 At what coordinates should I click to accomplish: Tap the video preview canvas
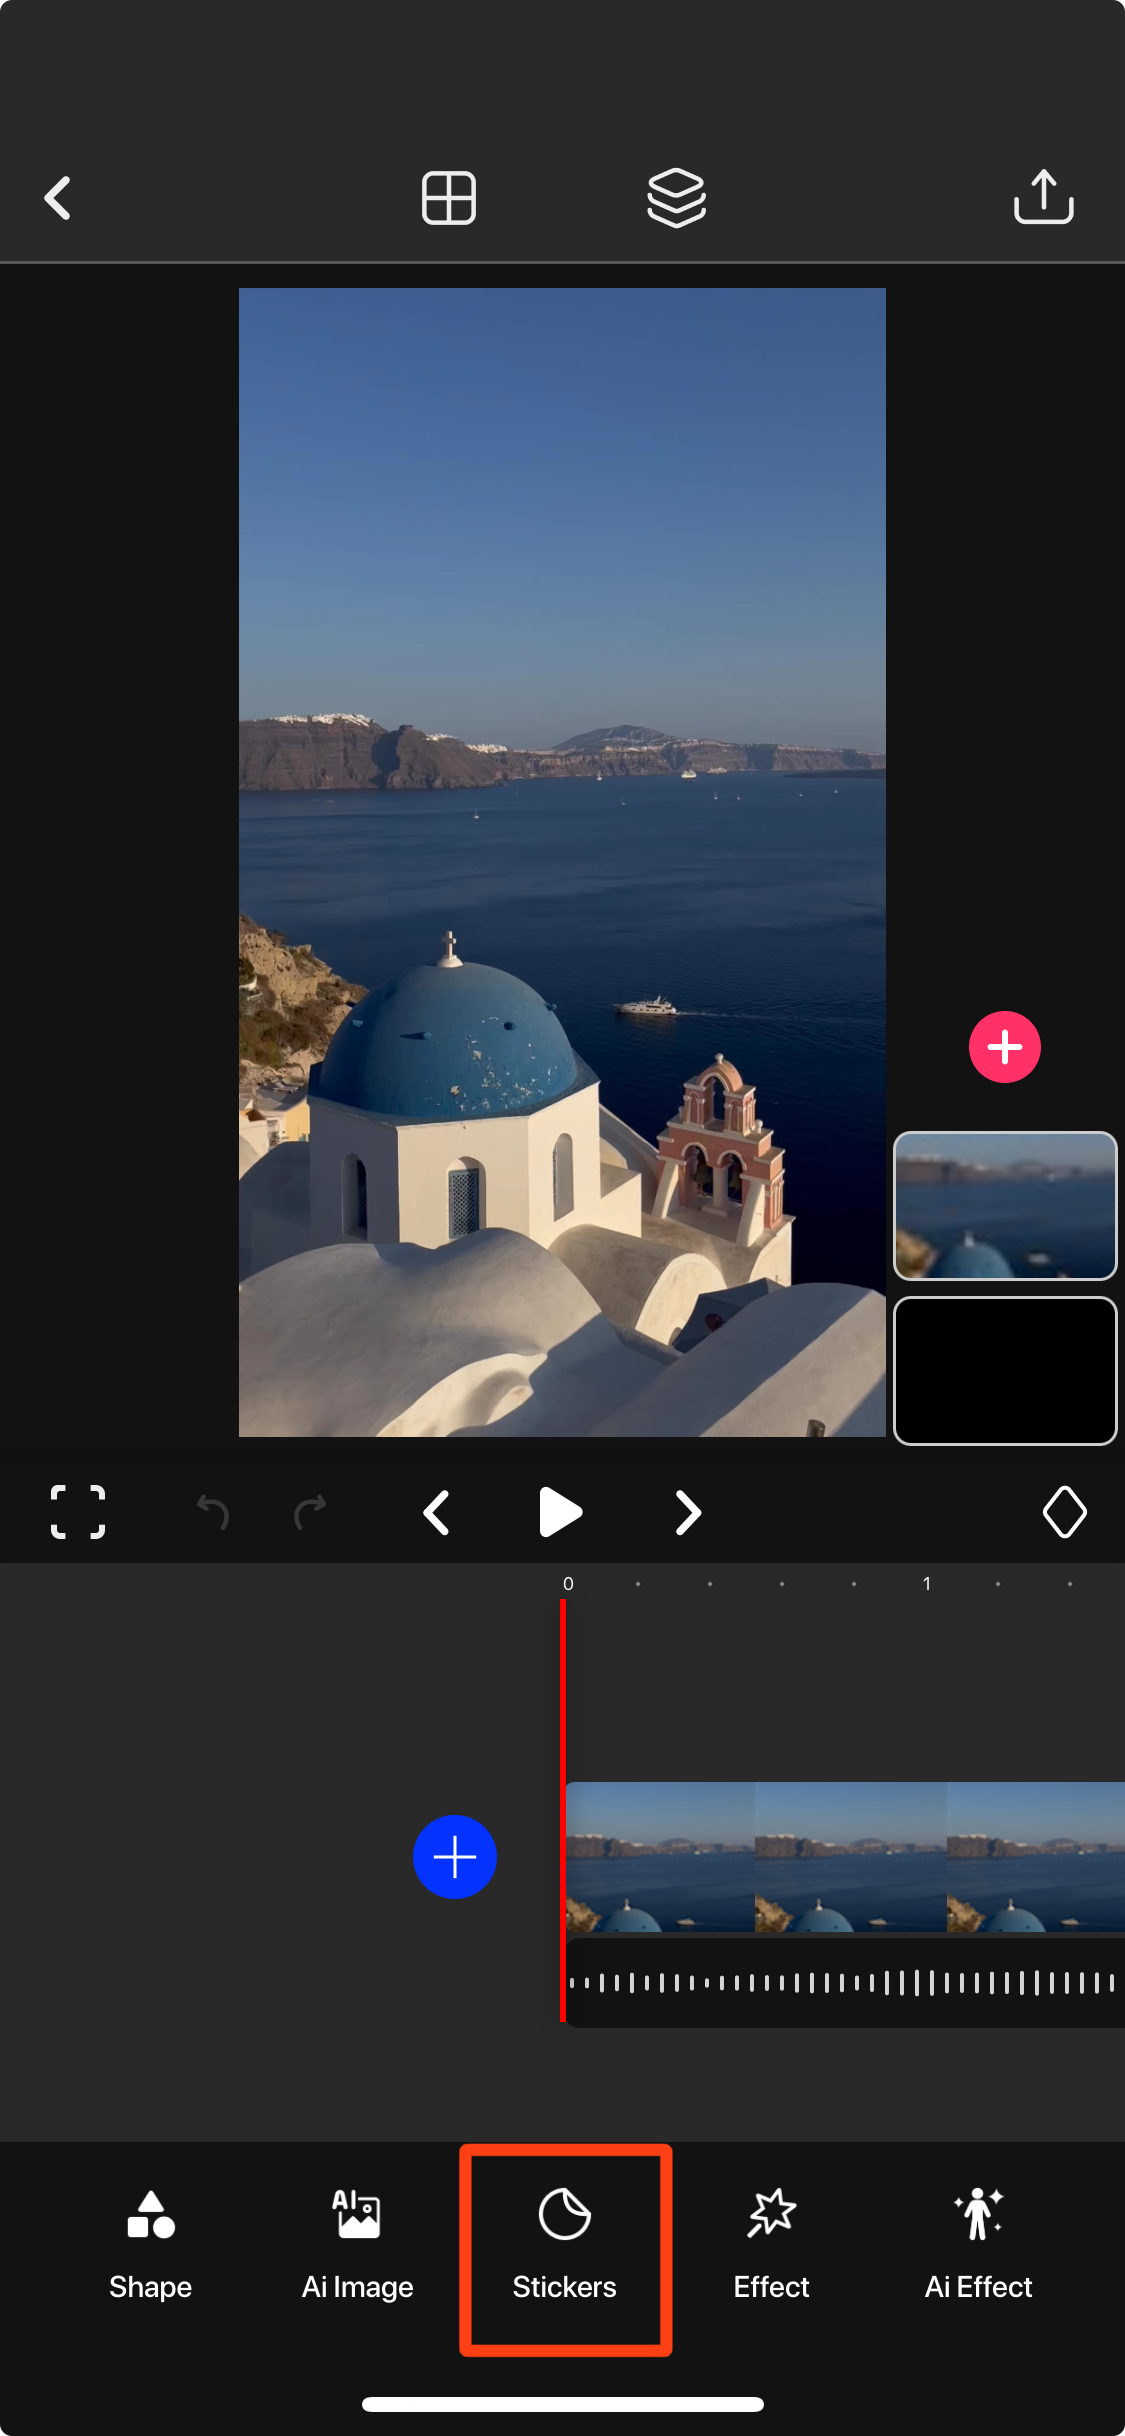tap(562, 862)
